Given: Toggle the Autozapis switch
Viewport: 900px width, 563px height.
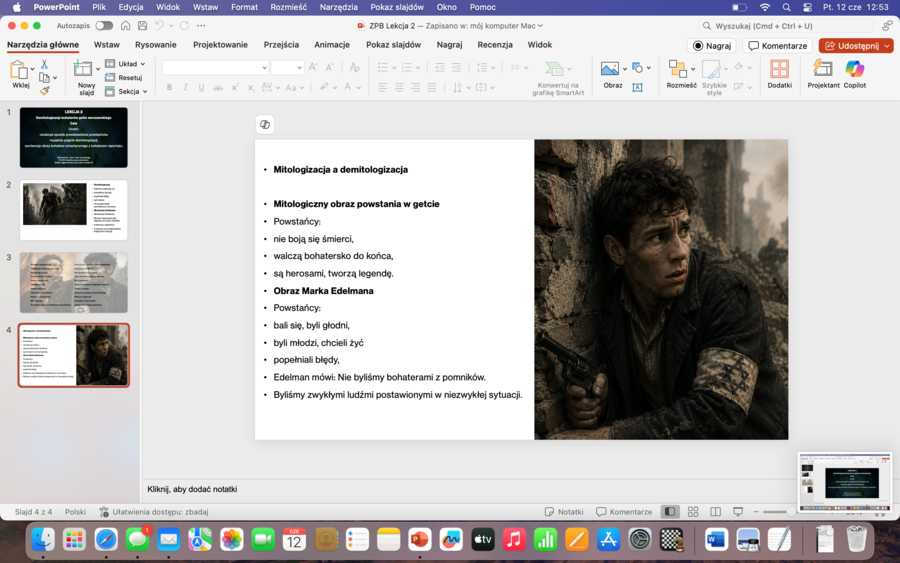Looking at the screenshot, I should coord(104,26).
